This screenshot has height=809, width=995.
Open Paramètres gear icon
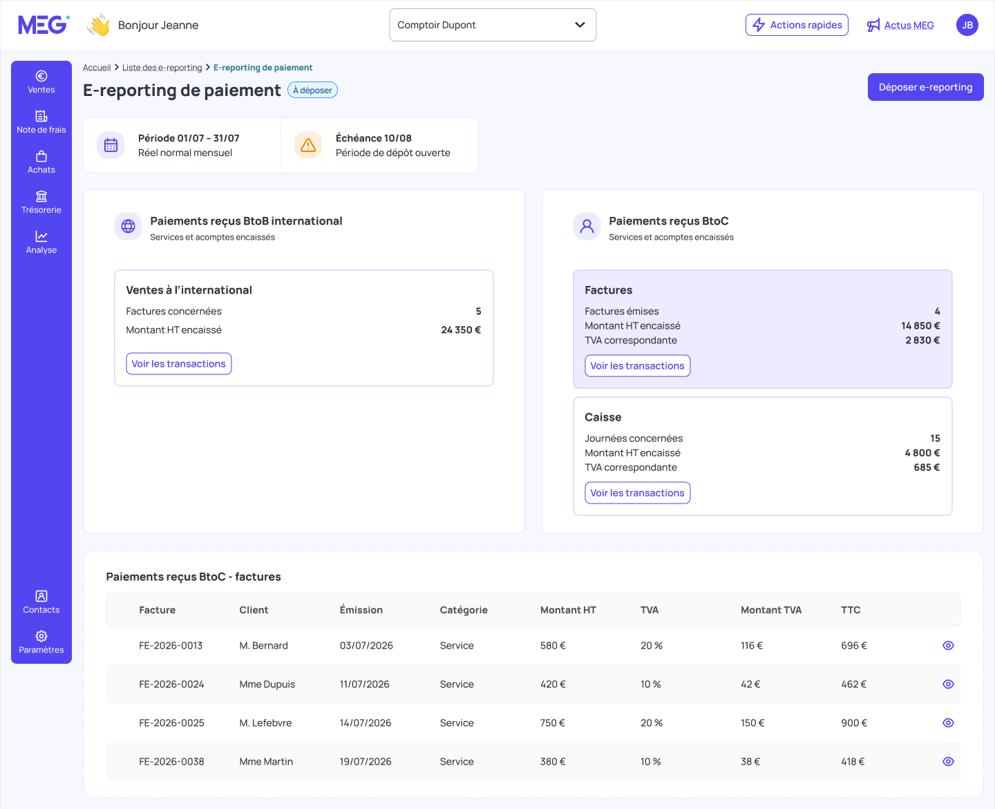click(x=41, y=636)
